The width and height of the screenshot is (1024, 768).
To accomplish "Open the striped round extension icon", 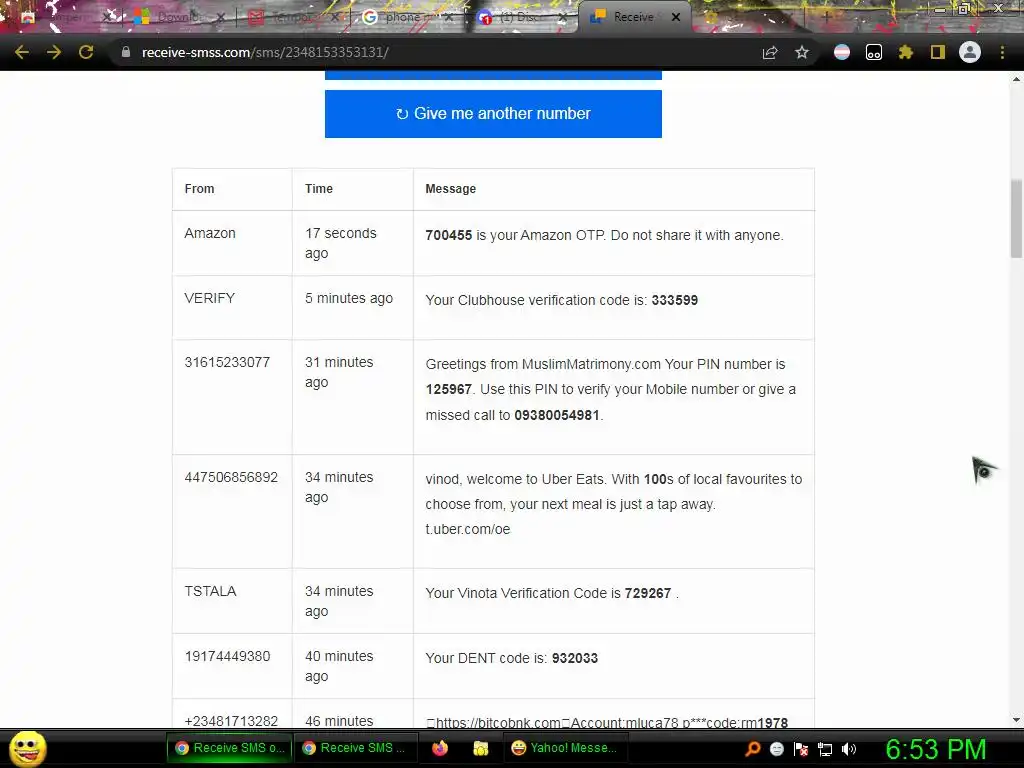I will point(842,52).
